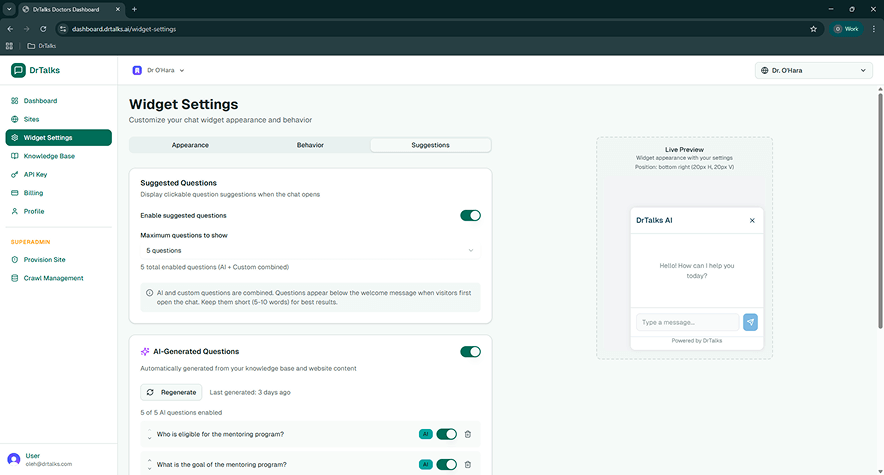Open the tab search dropdown arrow
The width and height of the screenshot is (884, 475).
pos(9,9)
